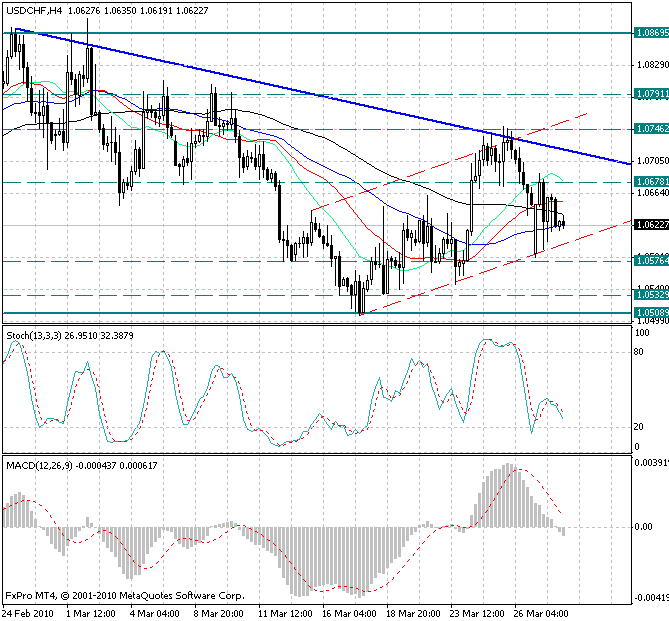Click the 1.08290 axis price value
Screen dimensions: 669x621
point(652,65)
